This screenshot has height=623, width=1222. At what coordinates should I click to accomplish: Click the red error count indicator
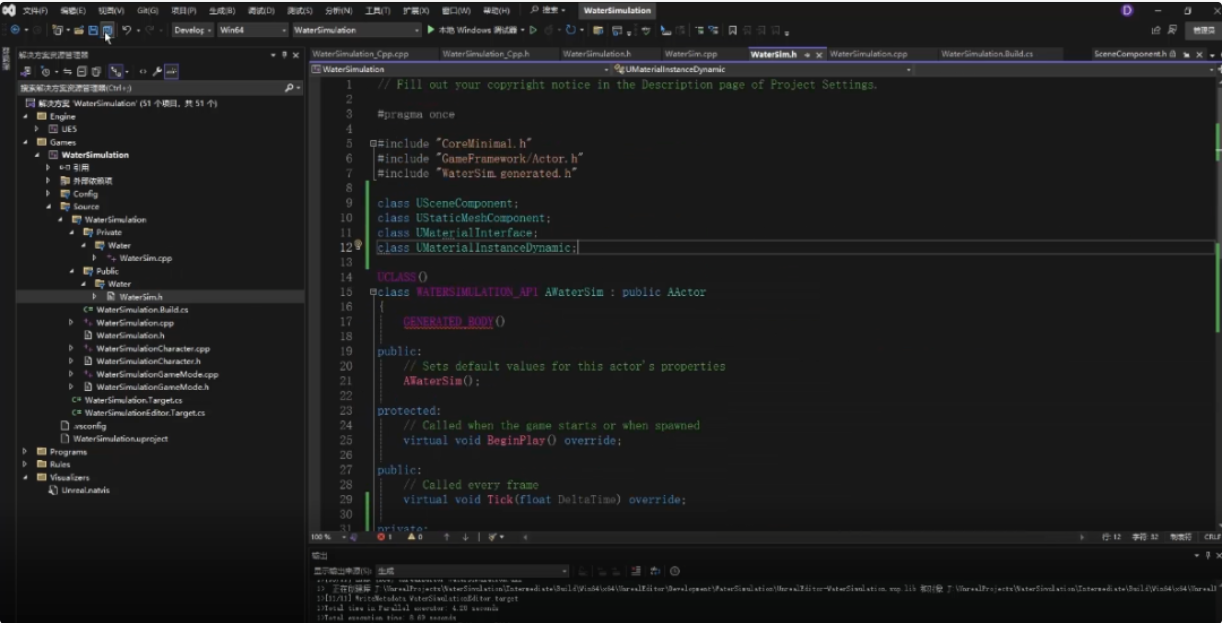(x=385, y=537)
